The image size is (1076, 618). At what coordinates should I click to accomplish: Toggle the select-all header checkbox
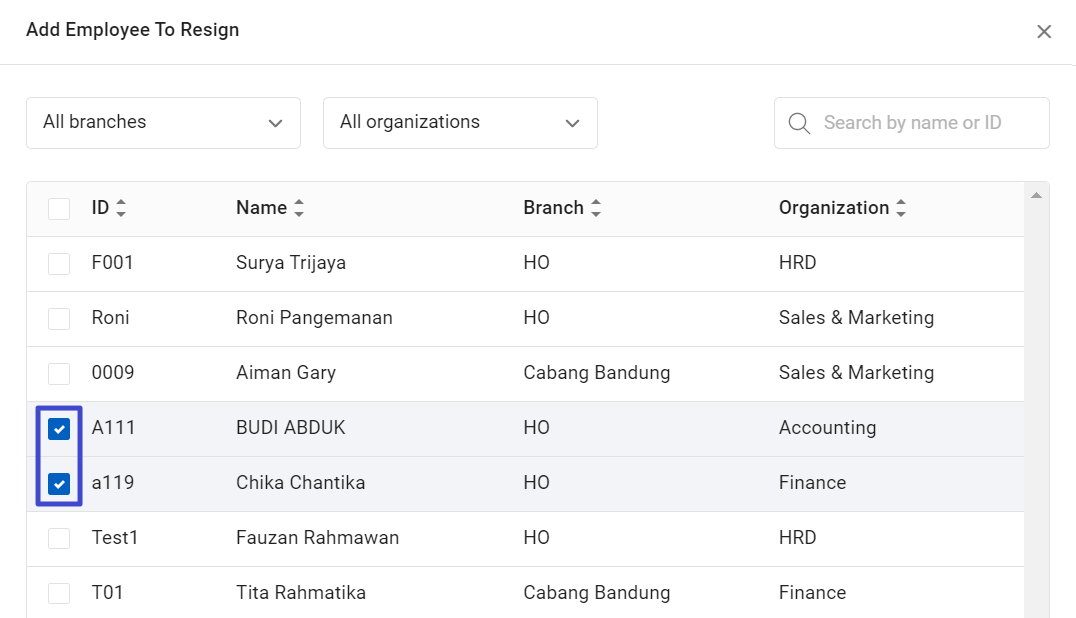(x=59, y=209)
